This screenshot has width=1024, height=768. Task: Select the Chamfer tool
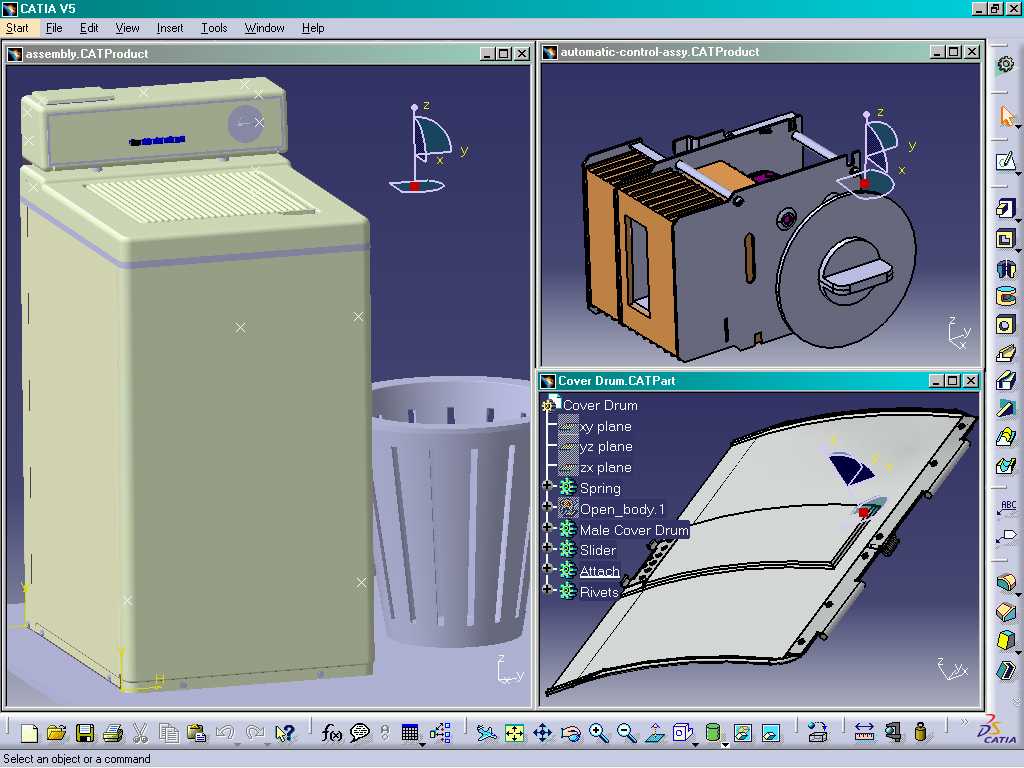click(x=1006, y=611)
